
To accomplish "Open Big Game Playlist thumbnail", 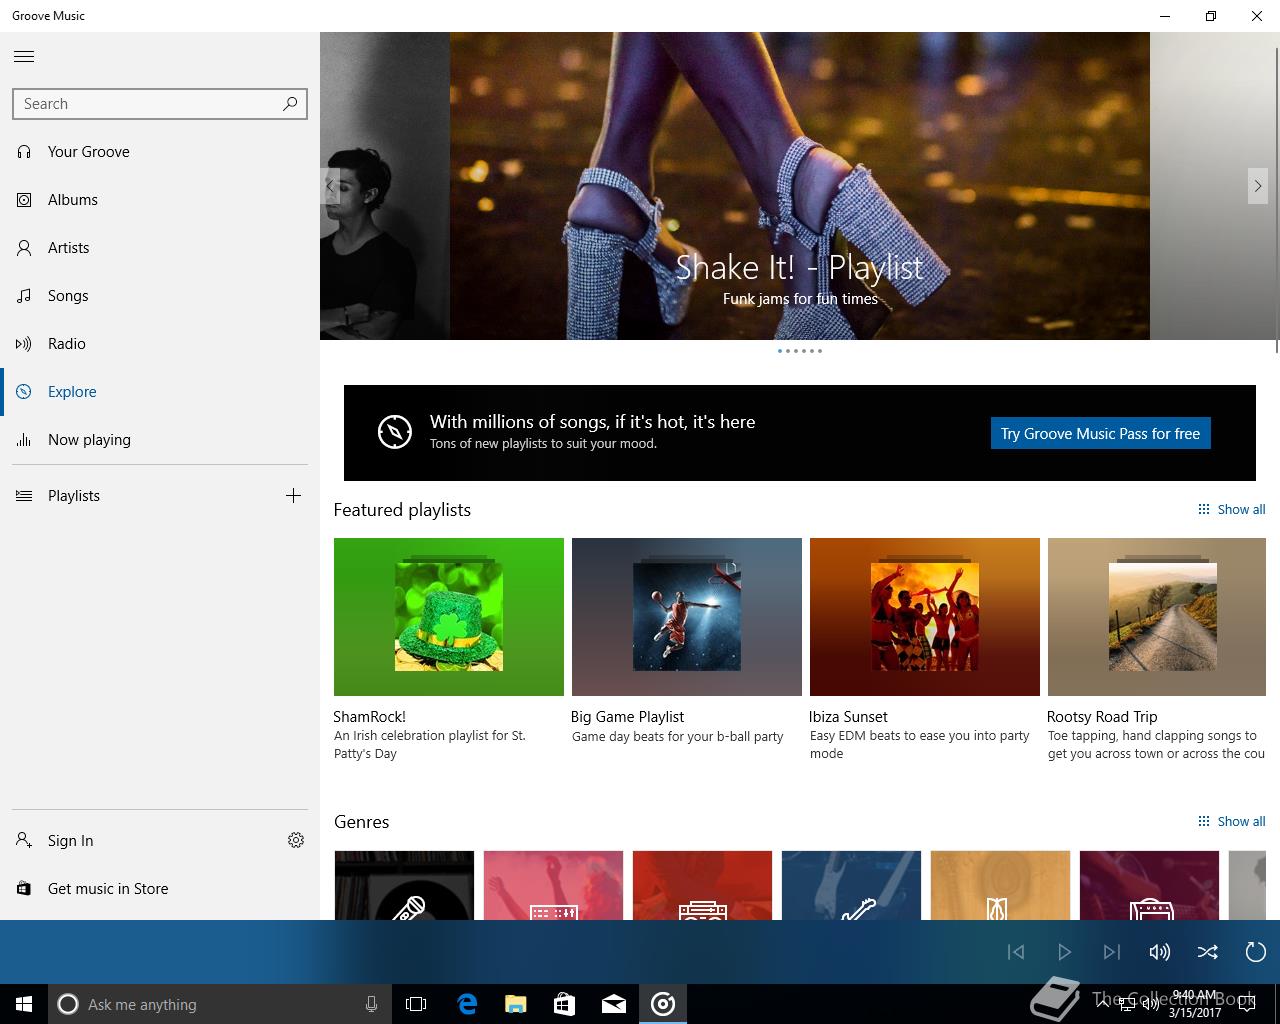I will pos(687,617).
